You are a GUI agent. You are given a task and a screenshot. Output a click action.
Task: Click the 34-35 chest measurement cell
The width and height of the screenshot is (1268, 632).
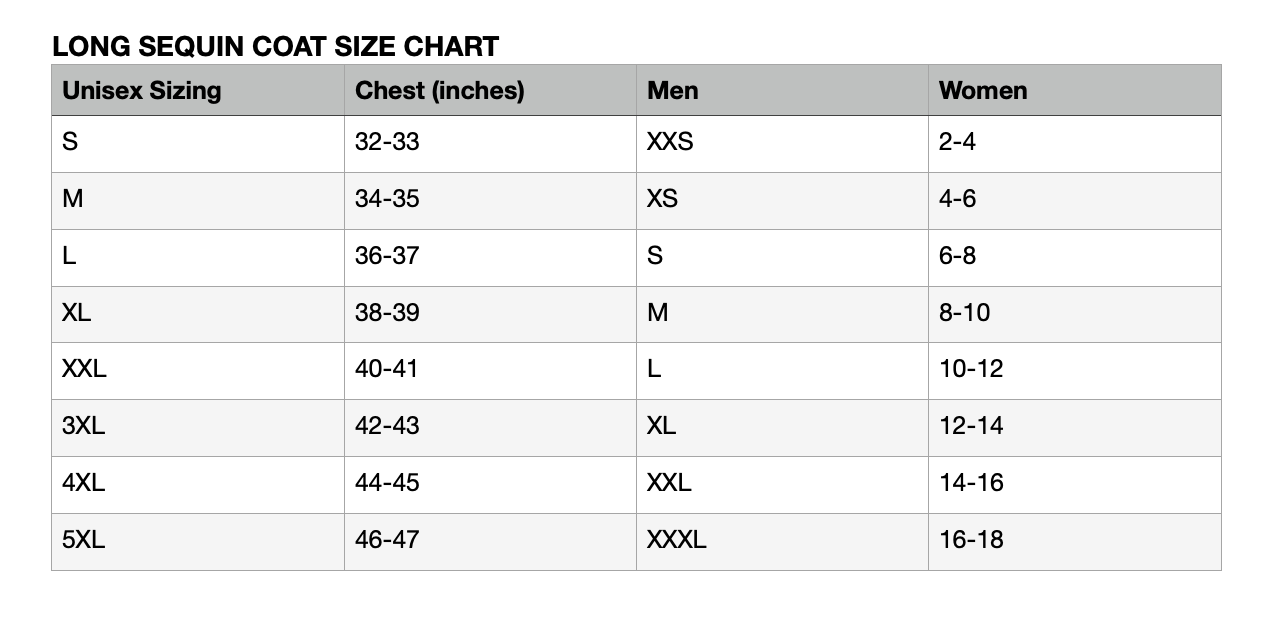point(387,199)
